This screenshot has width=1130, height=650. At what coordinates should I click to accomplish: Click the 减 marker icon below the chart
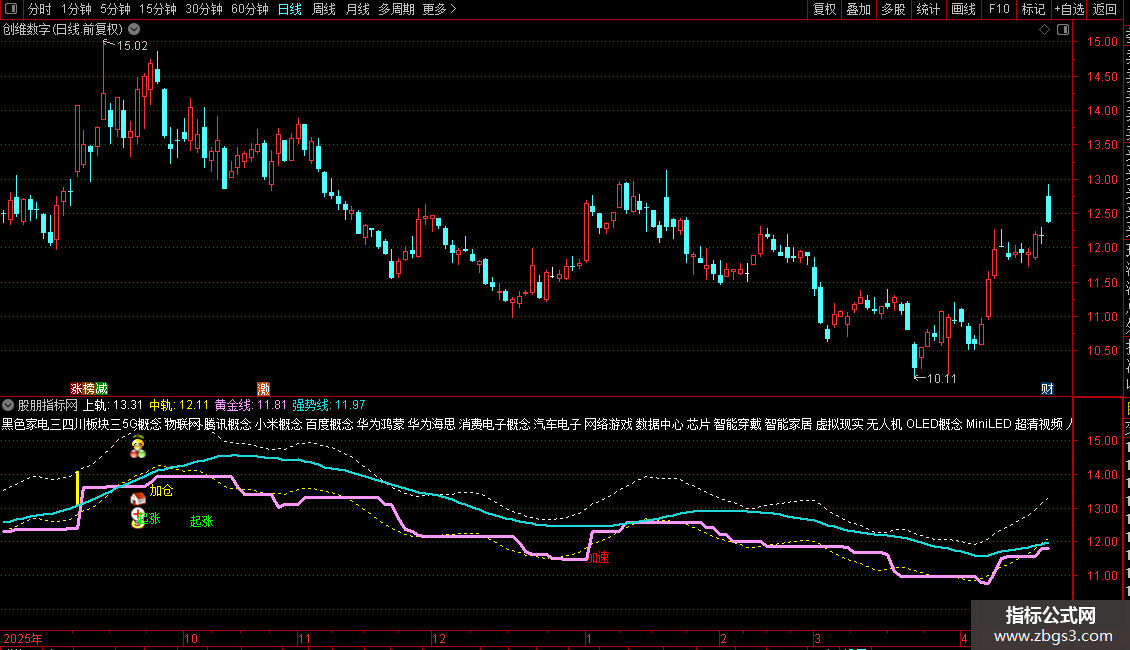pos(101,388)
